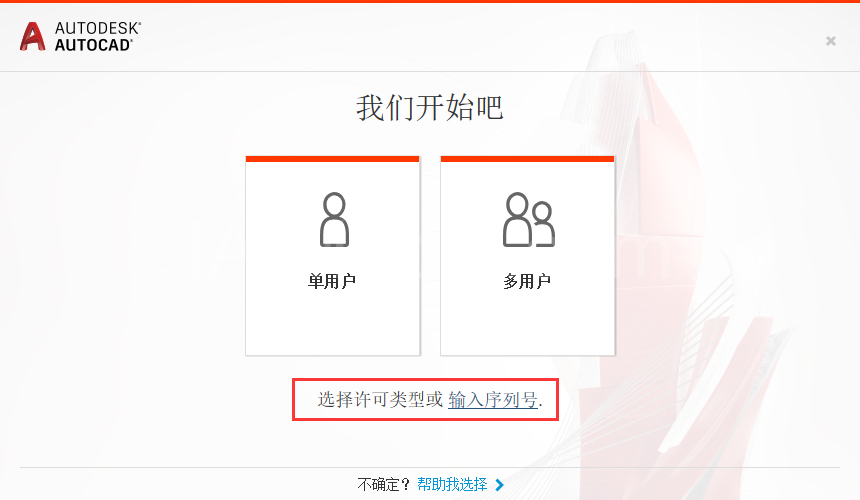Click the orange bar atop 多用户 card
Screen dimensions: 860x500
527,159
